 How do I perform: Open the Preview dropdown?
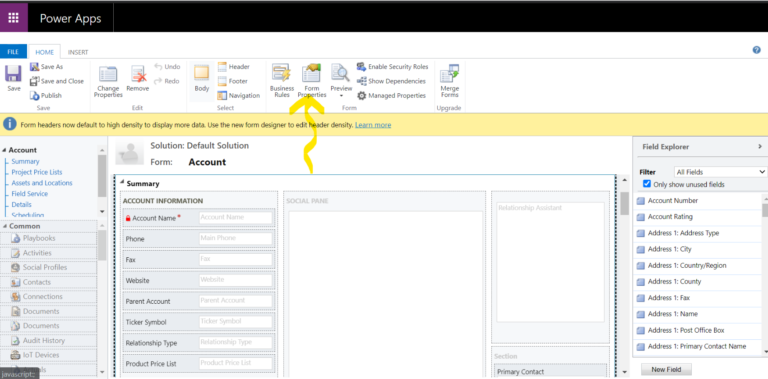(341, 81)
